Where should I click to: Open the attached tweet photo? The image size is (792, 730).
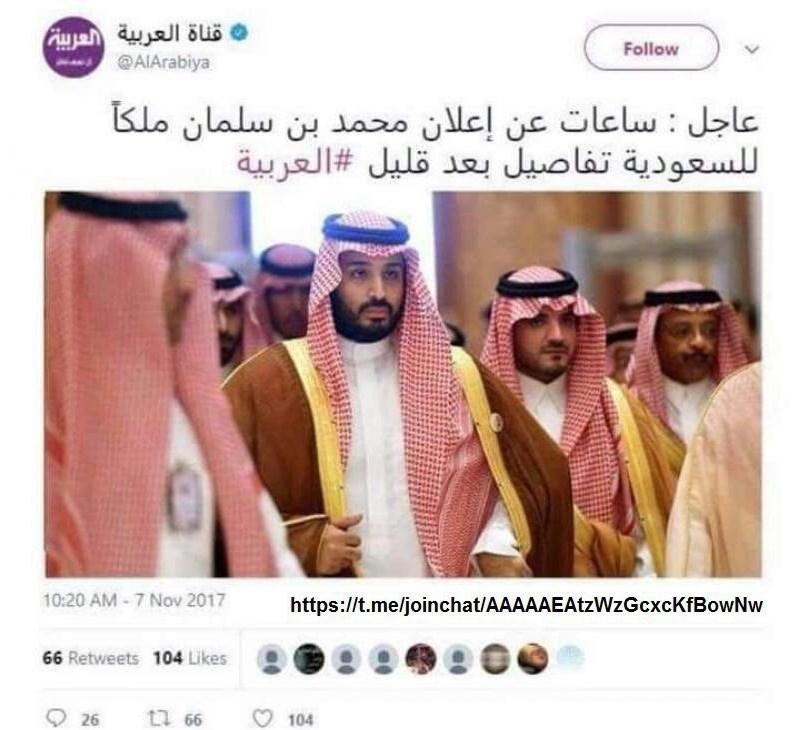tap(403, 384)
